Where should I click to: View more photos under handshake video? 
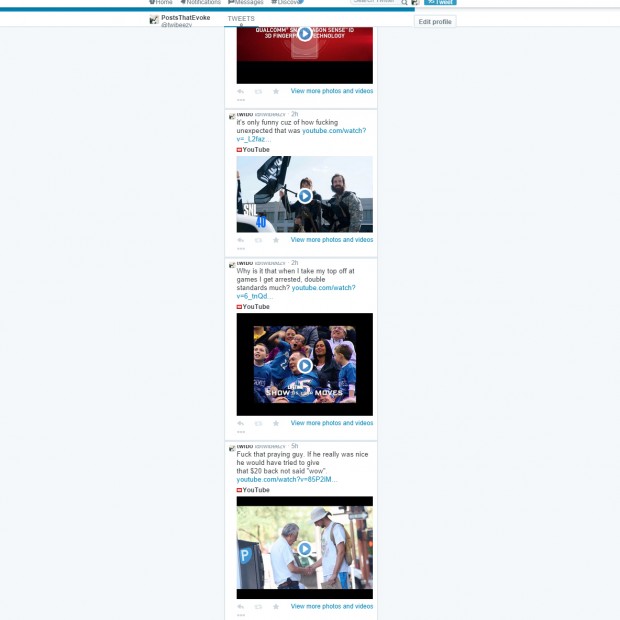[332, 606]
